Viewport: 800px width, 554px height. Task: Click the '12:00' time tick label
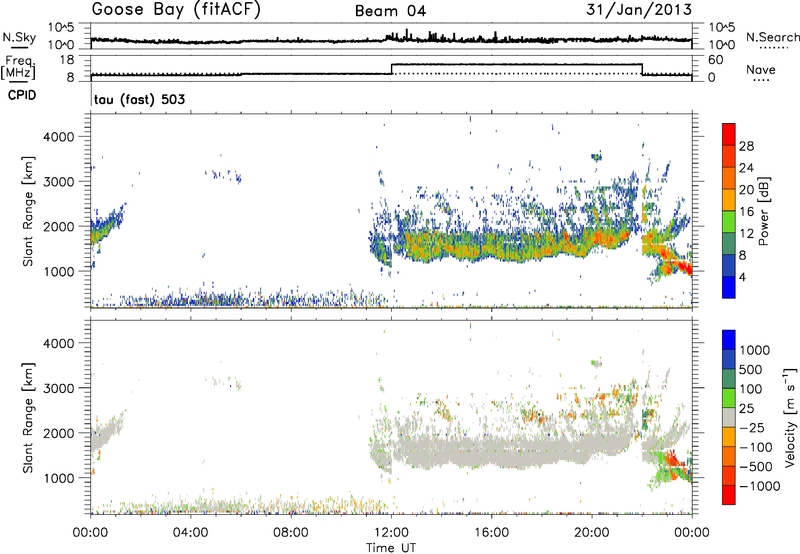tap(391, 533)
